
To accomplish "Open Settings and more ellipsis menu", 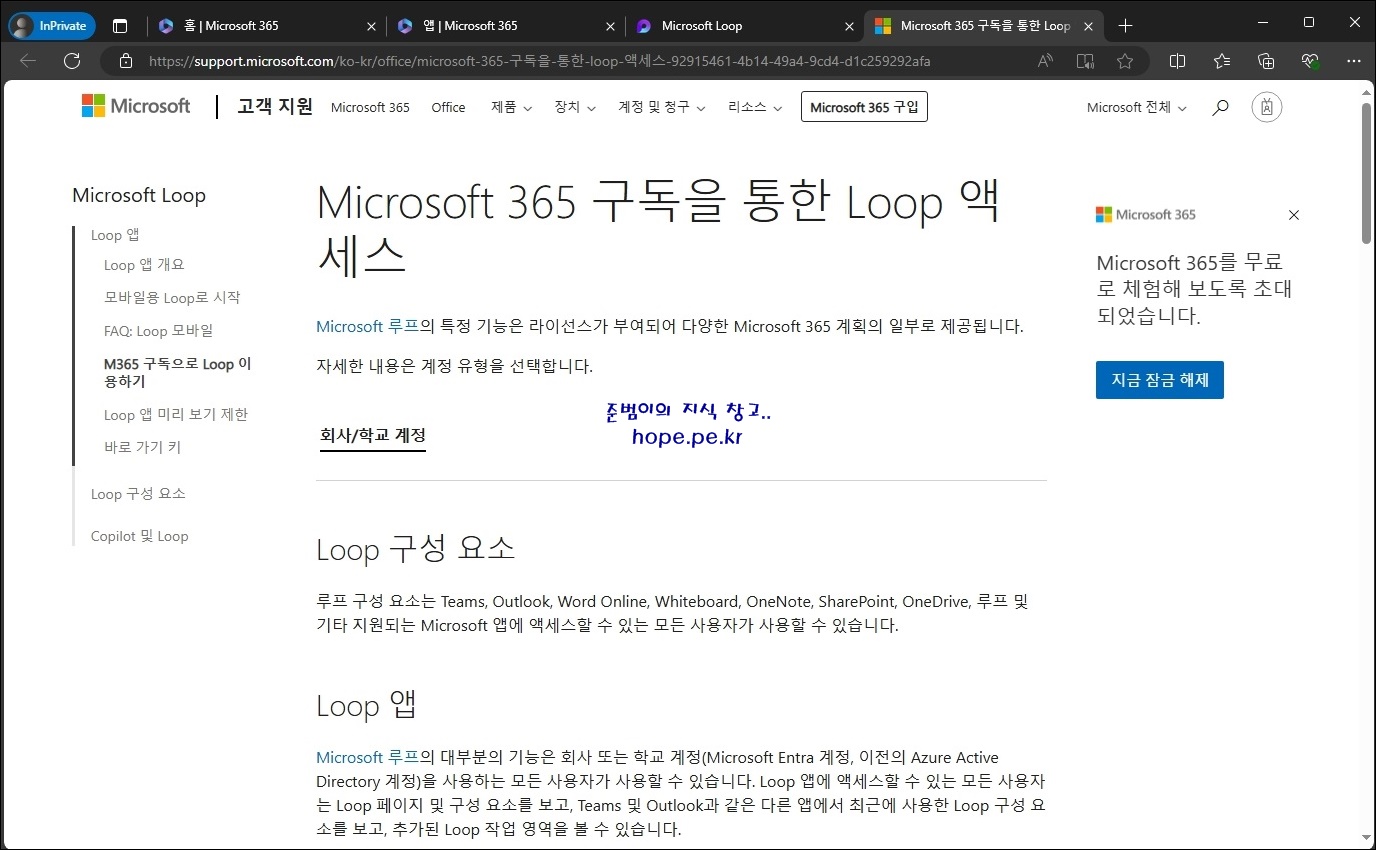I will tap(1352, 61).
